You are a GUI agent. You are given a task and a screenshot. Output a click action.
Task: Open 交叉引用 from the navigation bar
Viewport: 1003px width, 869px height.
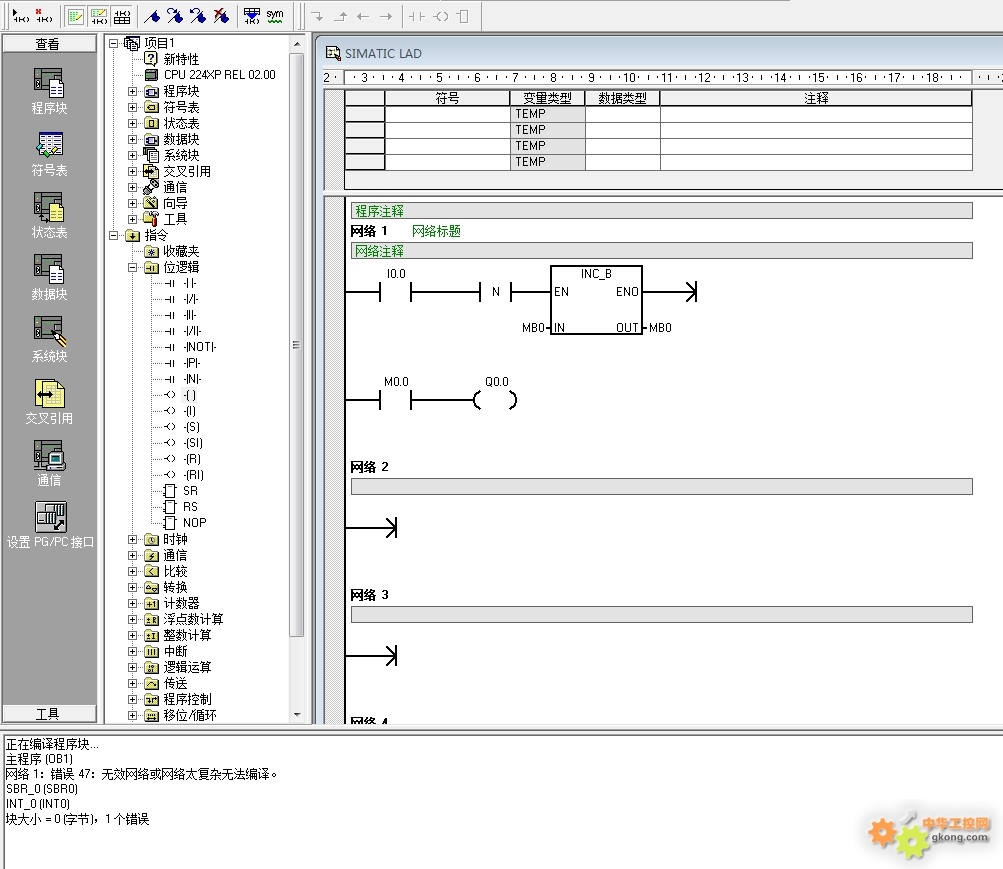49,402
